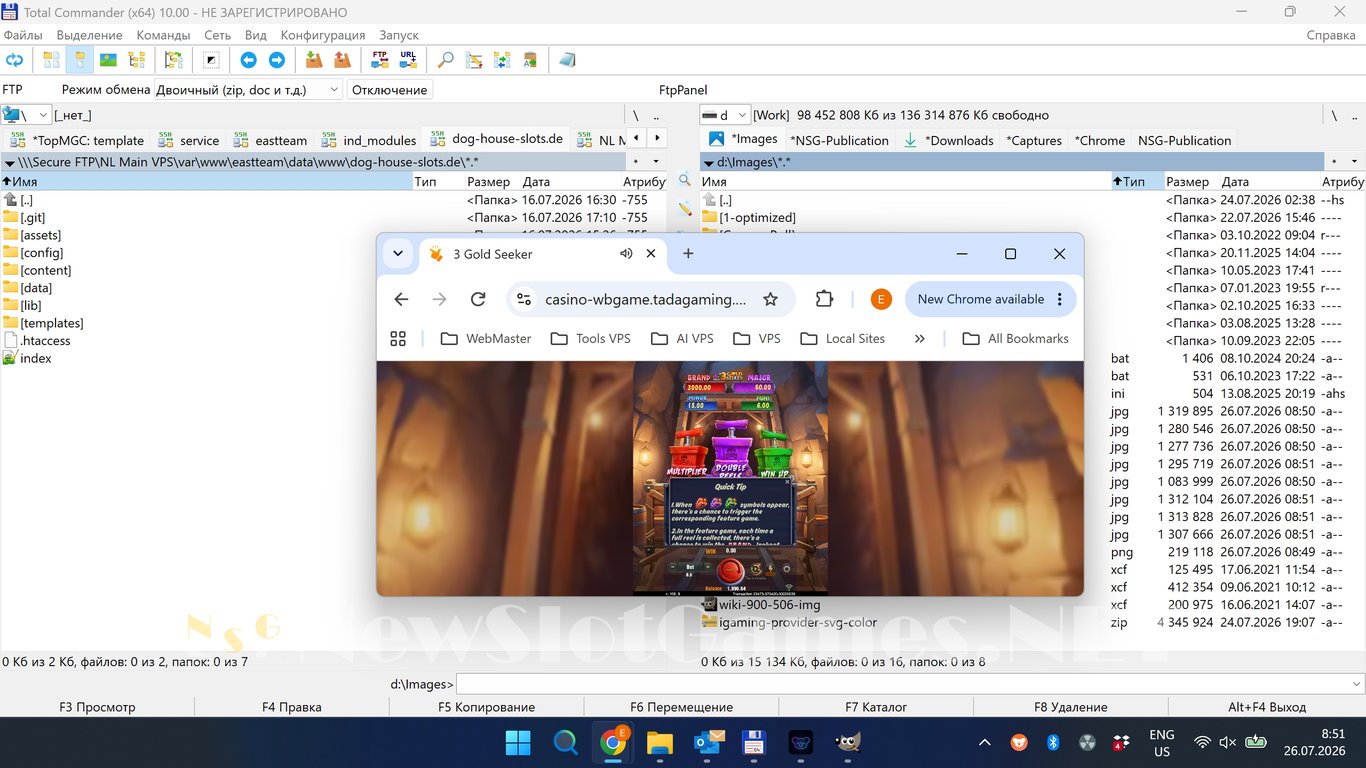The height and width of the screenshot is (768, 1366).
Task: Click the Chrome address bar URL
Action: (x=646, y=299)
